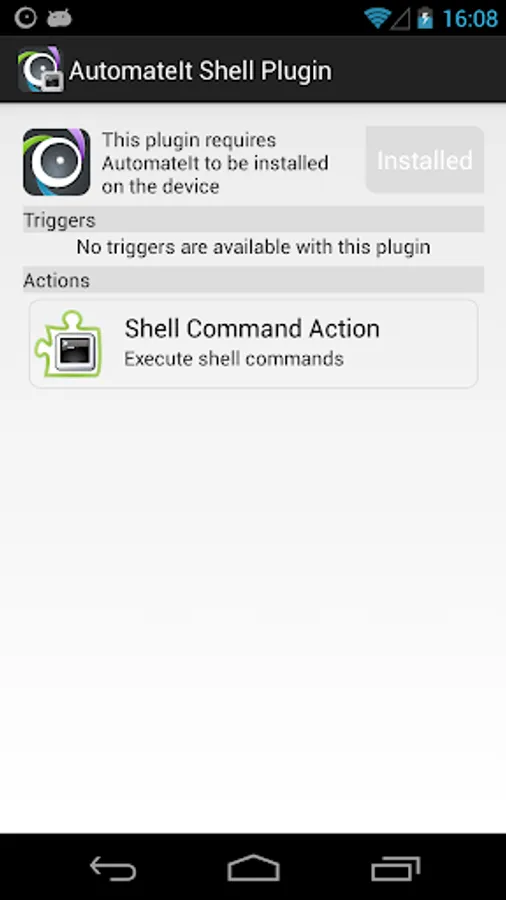Tap the Android Home navigation button

click(x=253, y=867)
